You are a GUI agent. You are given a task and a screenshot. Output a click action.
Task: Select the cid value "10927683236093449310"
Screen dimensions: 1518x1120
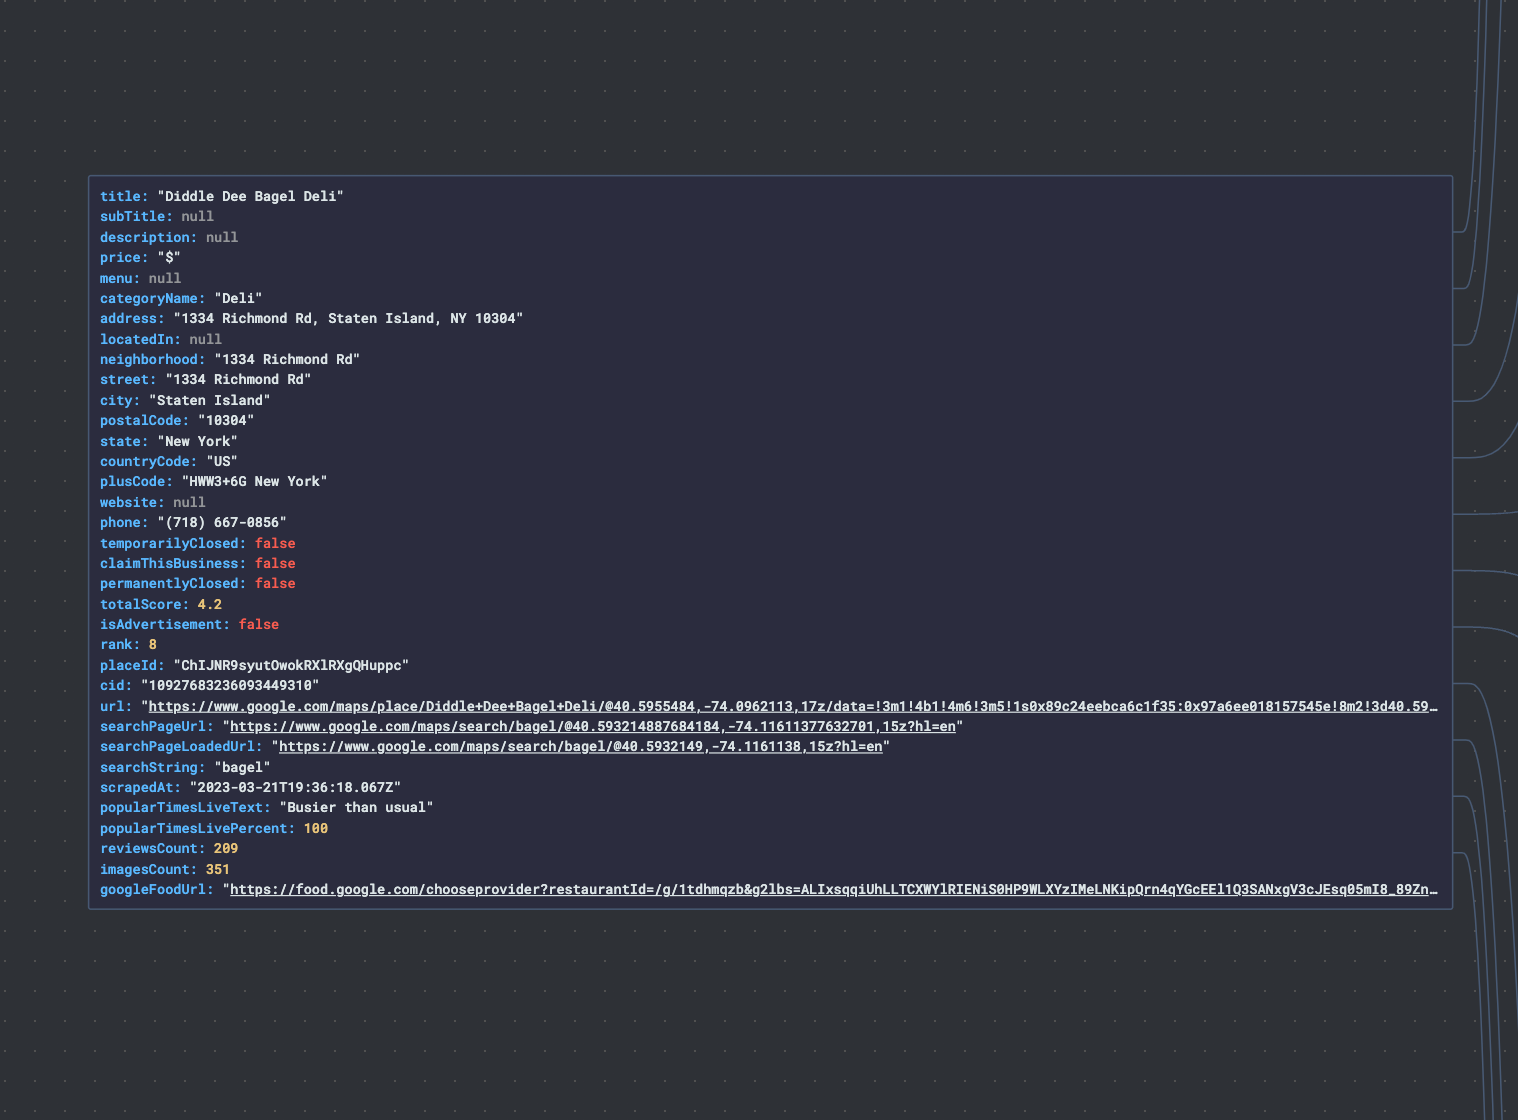click(x=230, y=685)
